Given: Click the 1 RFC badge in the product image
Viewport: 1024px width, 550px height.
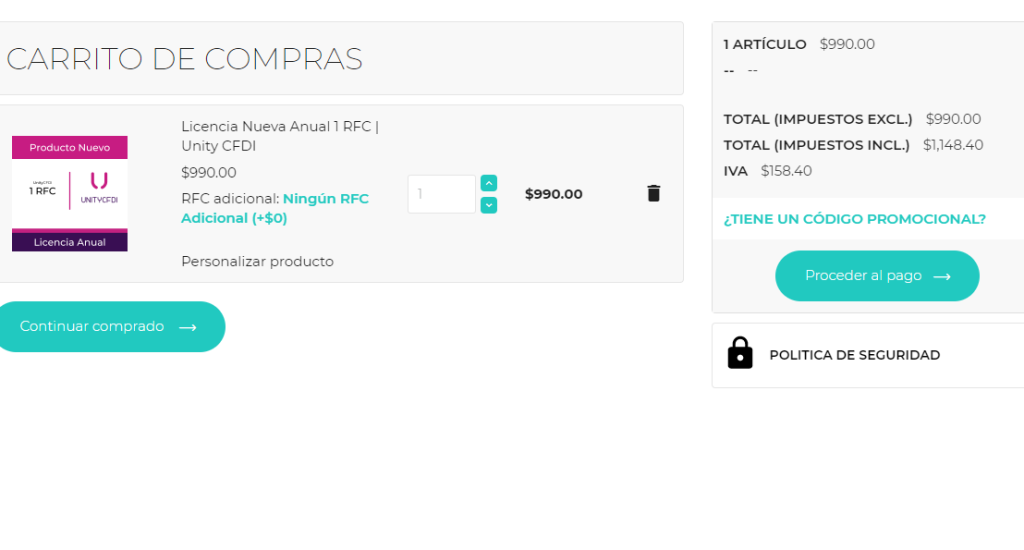Looking at the screenshot, I should [x=42, y=190].
